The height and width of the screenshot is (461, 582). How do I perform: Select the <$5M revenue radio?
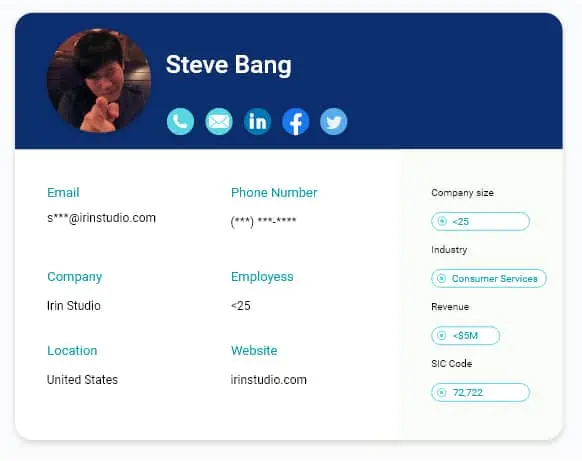[x=441, y=336]
